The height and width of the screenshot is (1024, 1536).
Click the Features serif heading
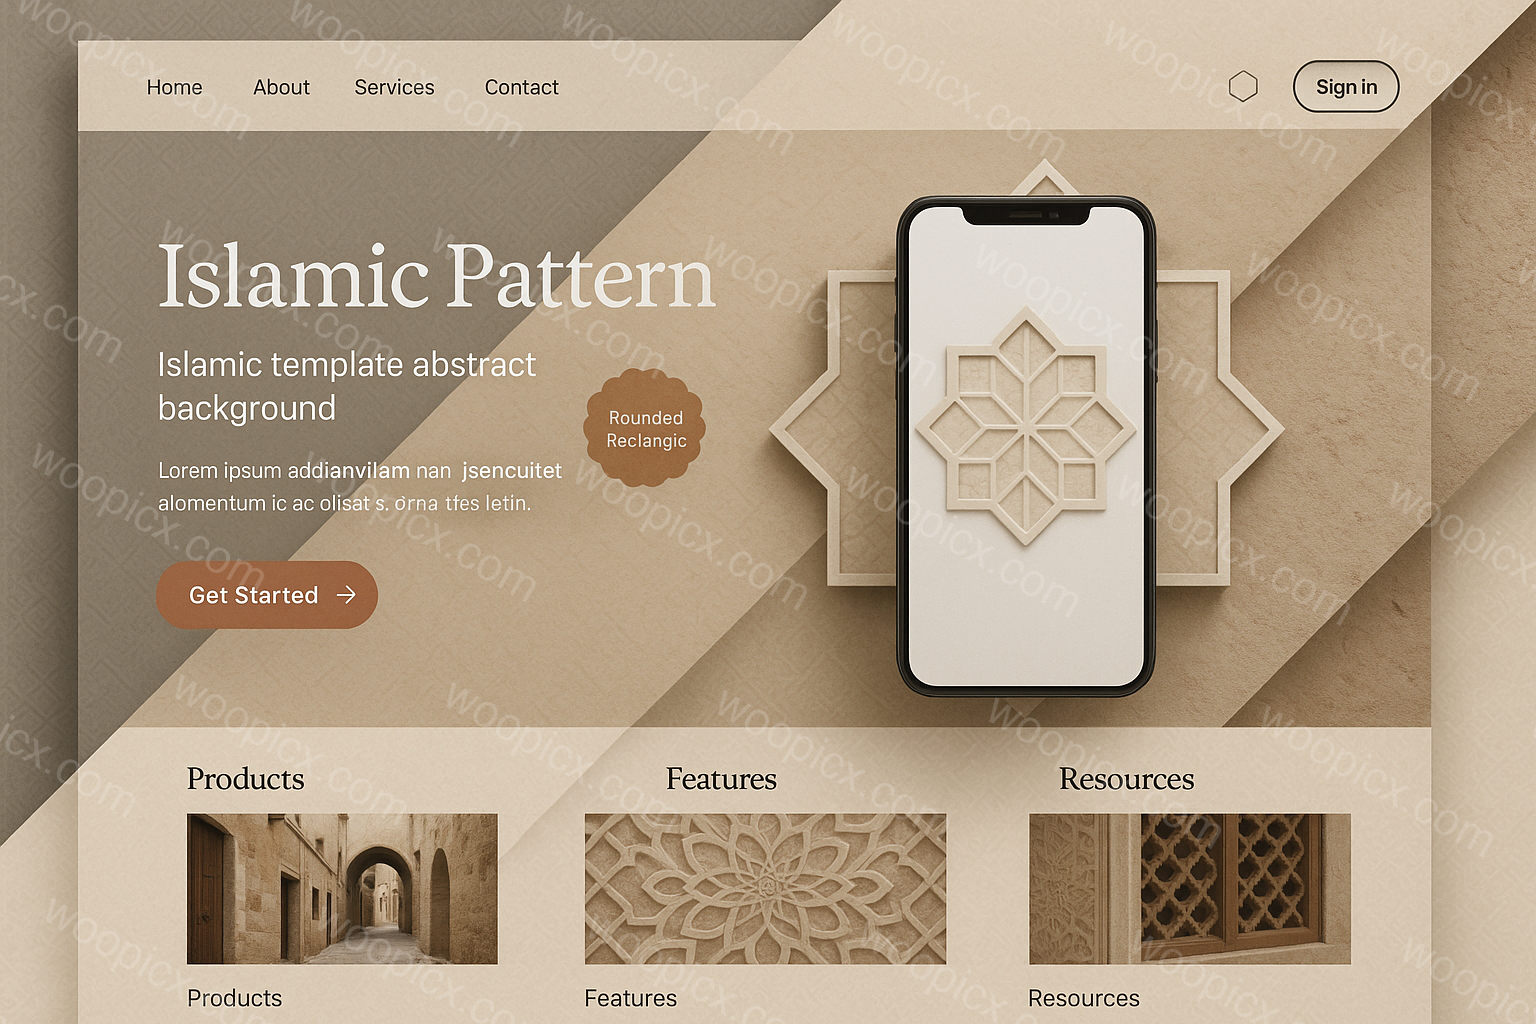(x=721, y=779)
